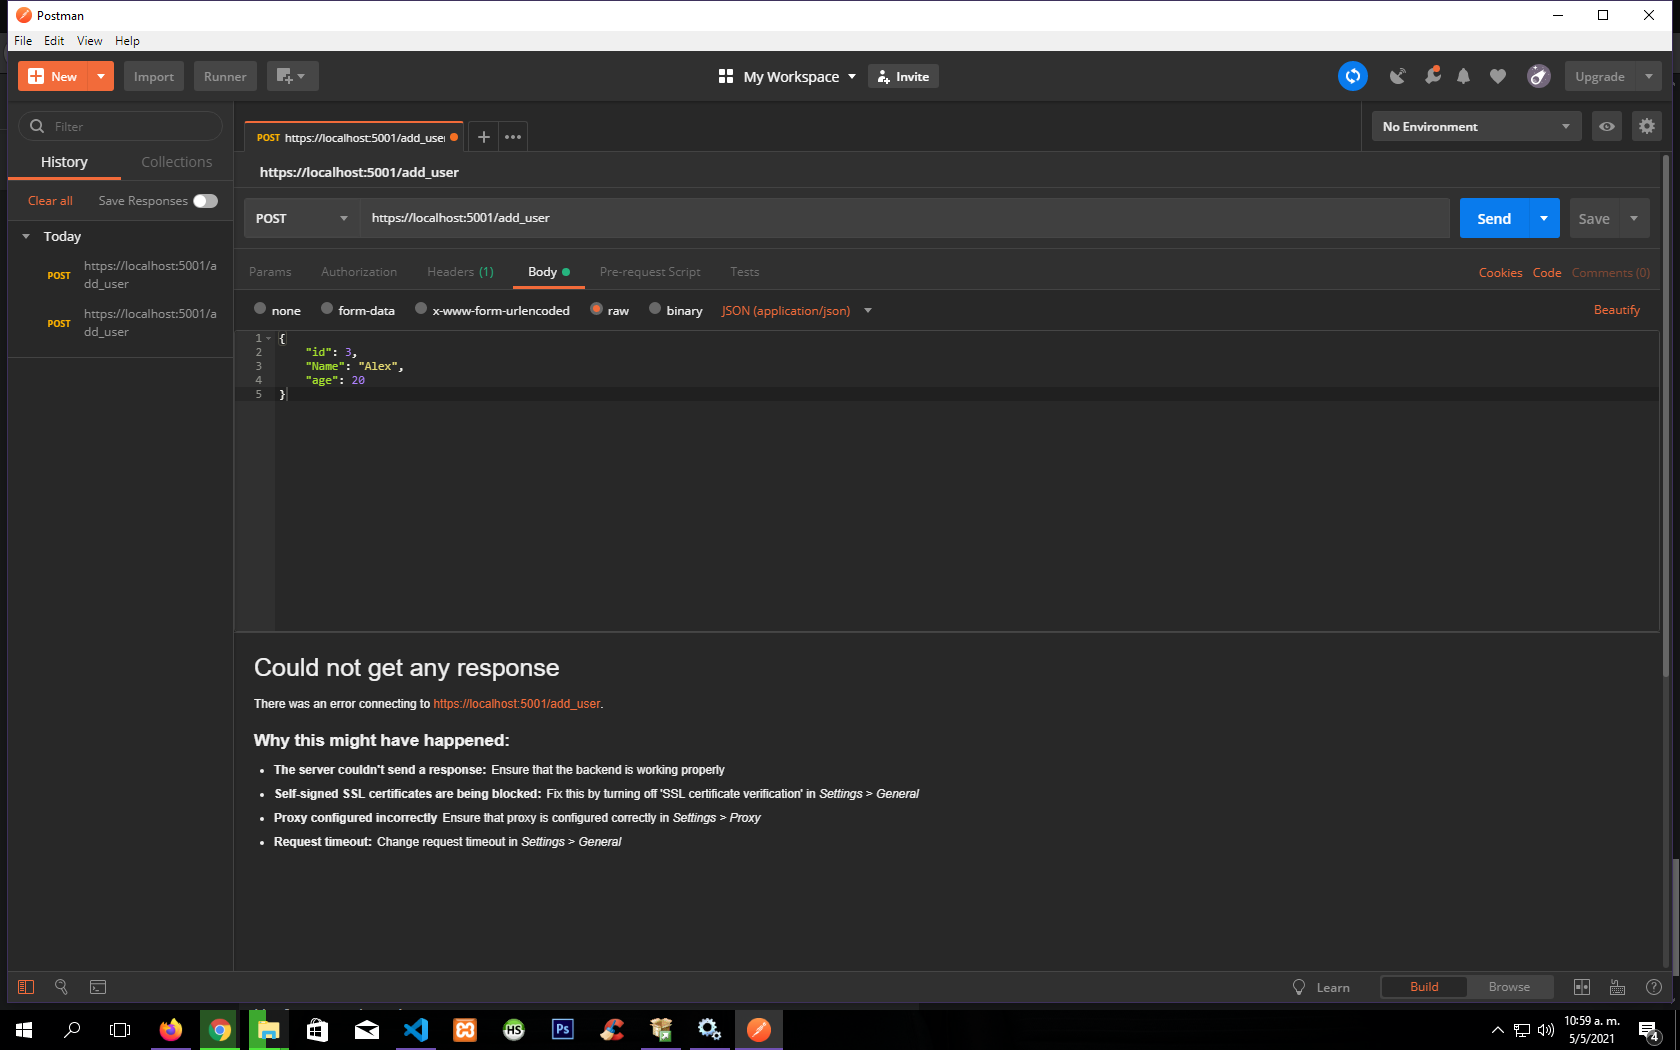Open No Environment dropdown
Viewport: 1680px width, 1050px height.
[x=1476, y=126]
